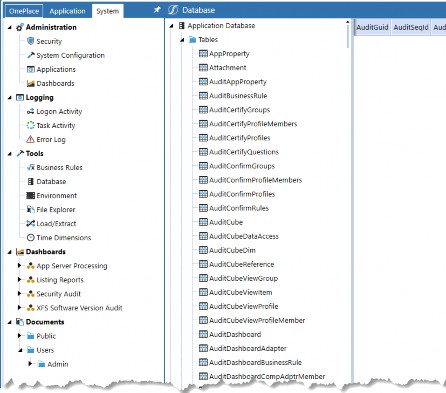Image resolution: width=446 pixels, height=393 pixels.
Task: Collapse the Logging section
Action: coord(10,98)
